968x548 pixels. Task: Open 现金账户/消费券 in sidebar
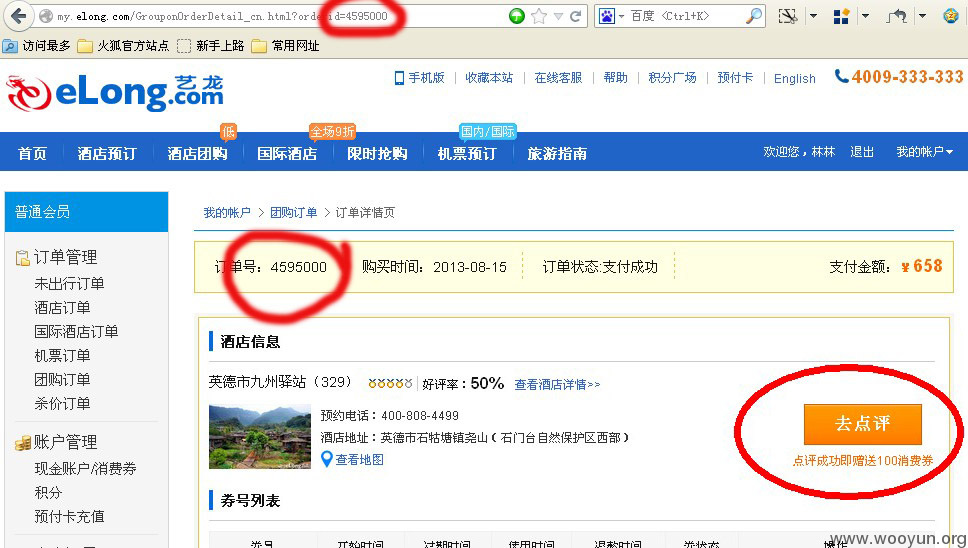pos(86,469)
